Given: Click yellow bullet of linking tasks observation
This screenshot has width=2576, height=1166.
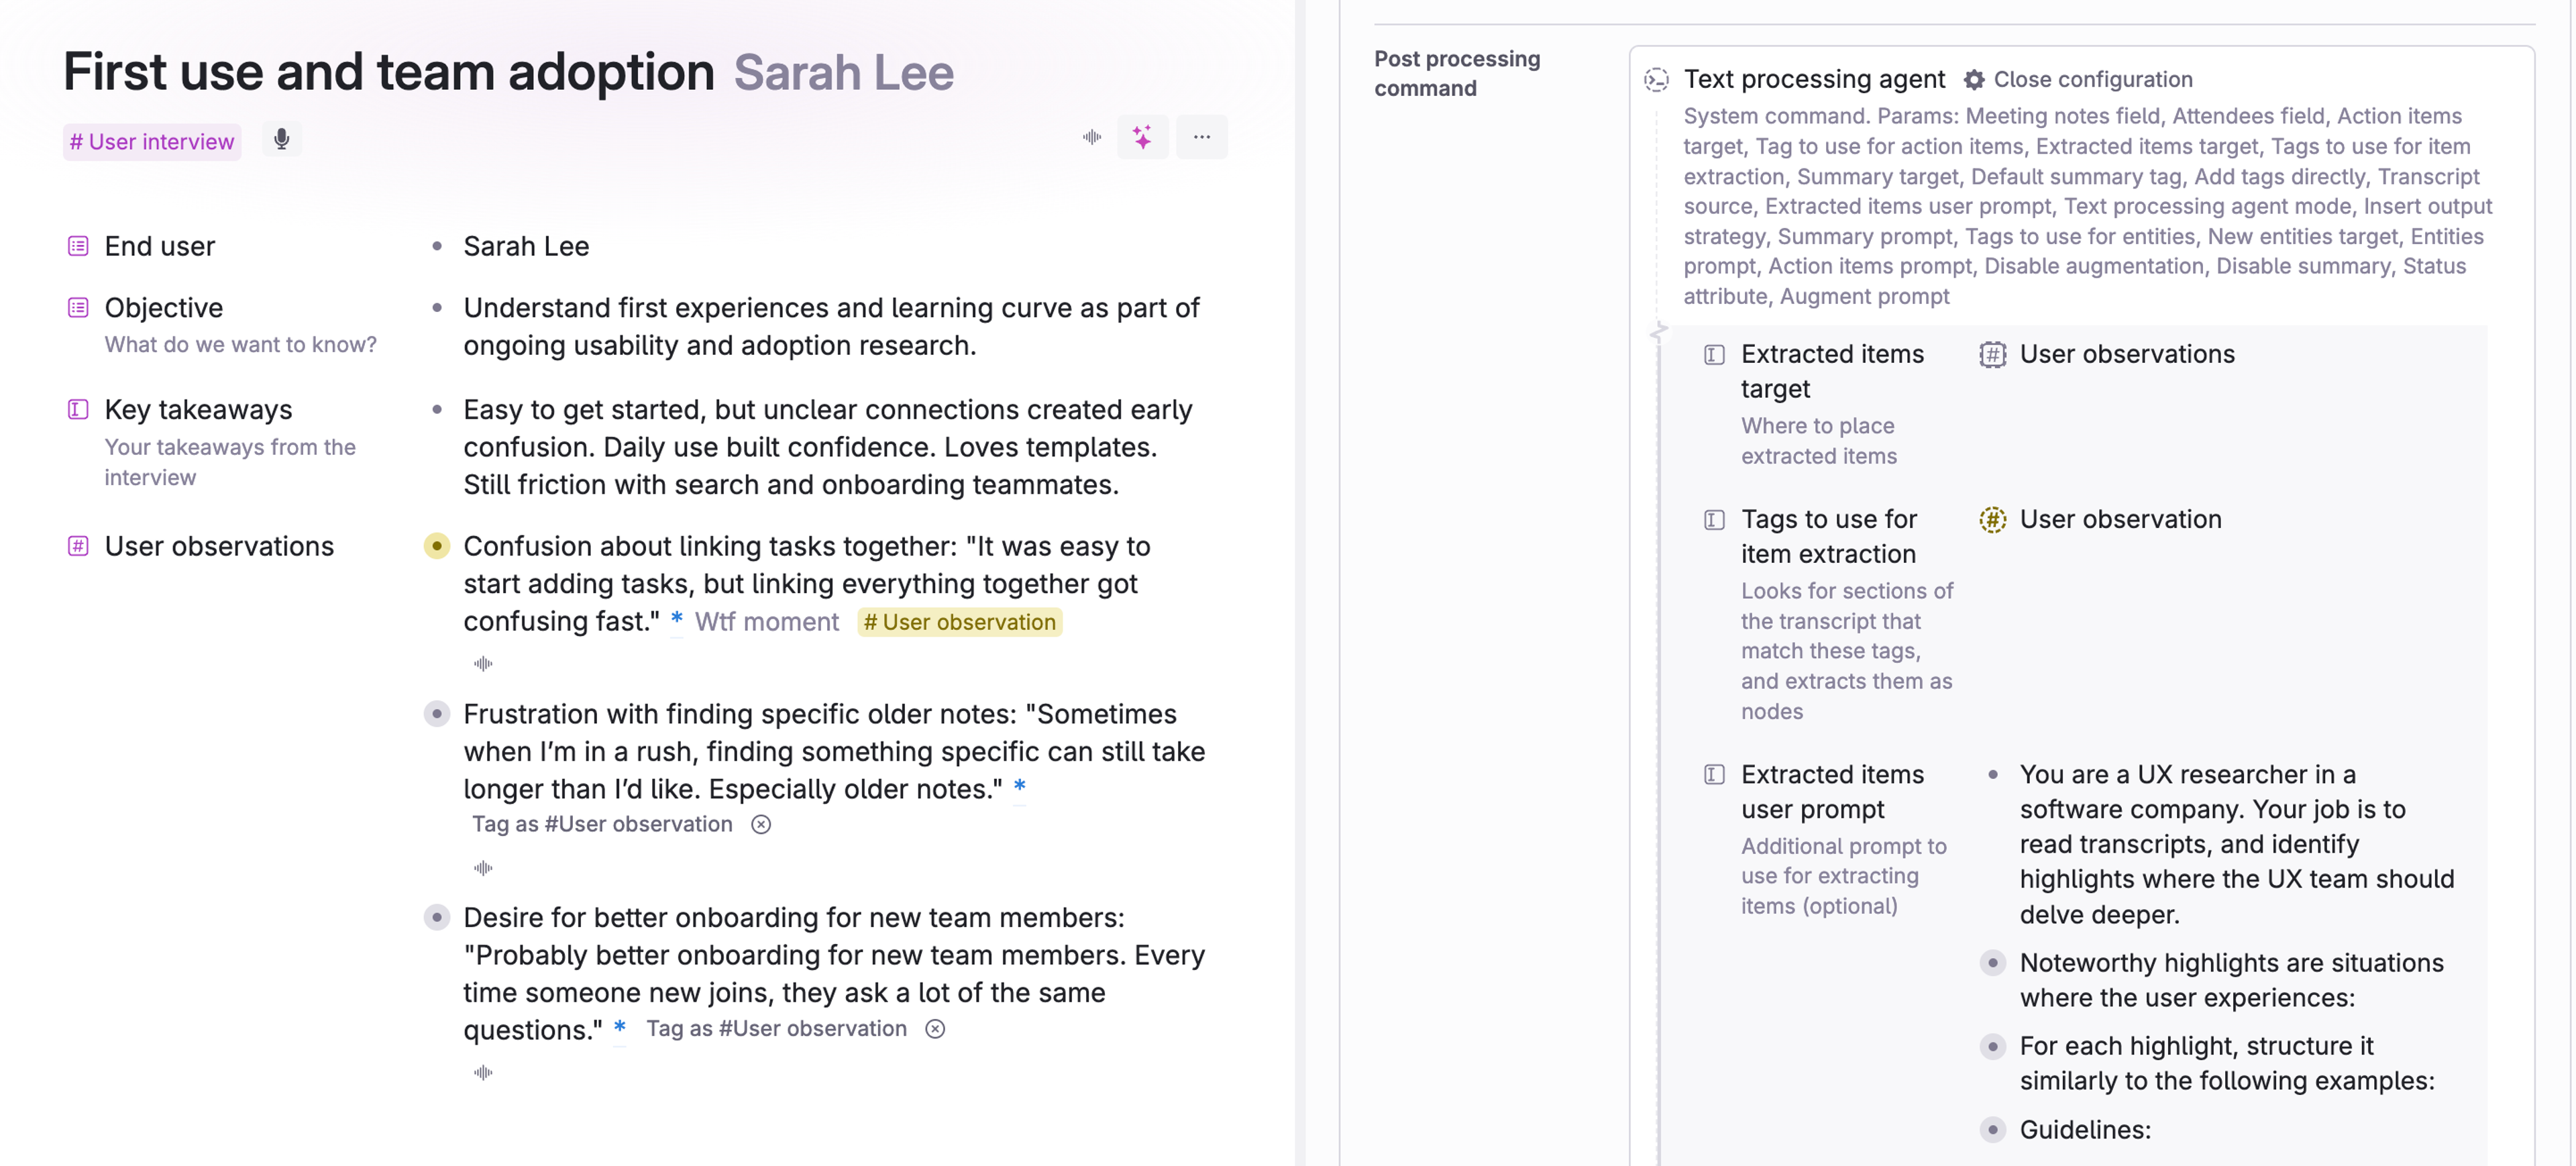Looking at the screenshot, I should (x=437, y=546).
